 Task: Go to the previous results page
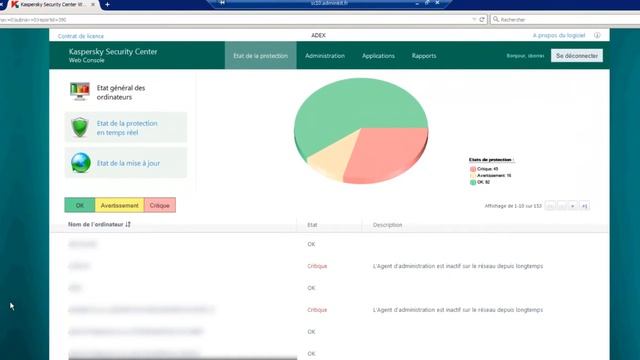561,206
